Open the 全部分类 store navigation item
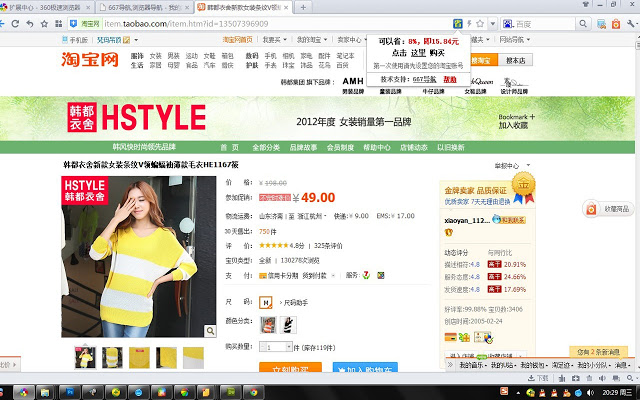This screenshot has height=400, width=640. (266, 147)
